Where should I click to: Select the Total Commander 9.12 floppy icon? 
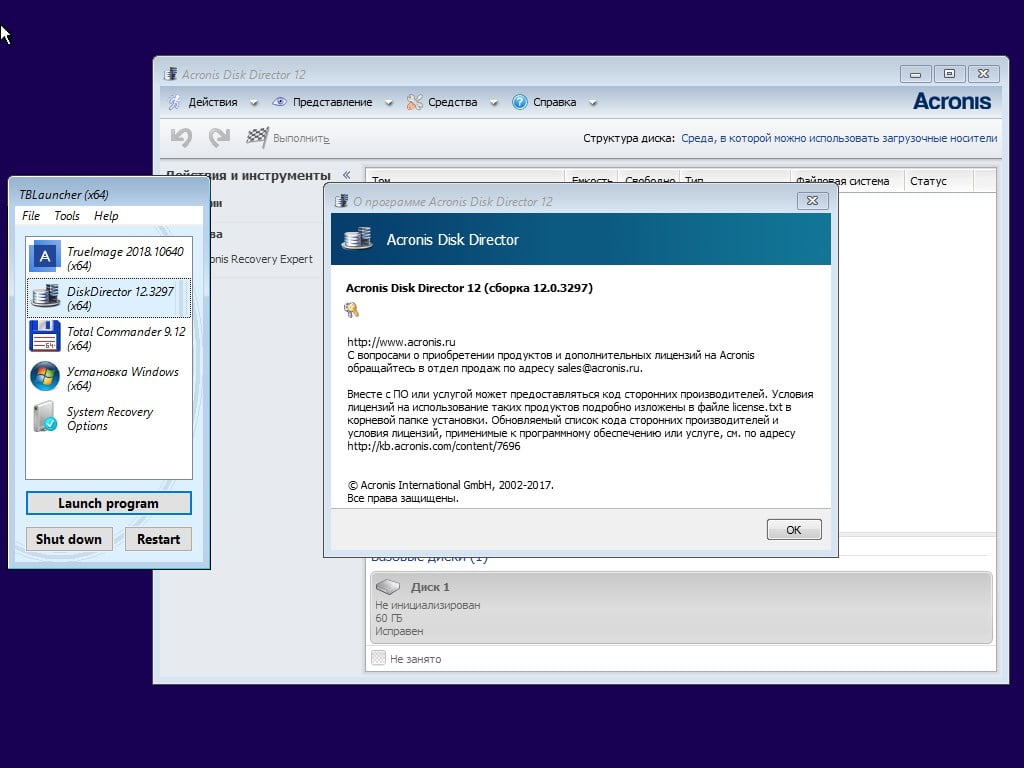pyautogui.click(x=45, y=337)
